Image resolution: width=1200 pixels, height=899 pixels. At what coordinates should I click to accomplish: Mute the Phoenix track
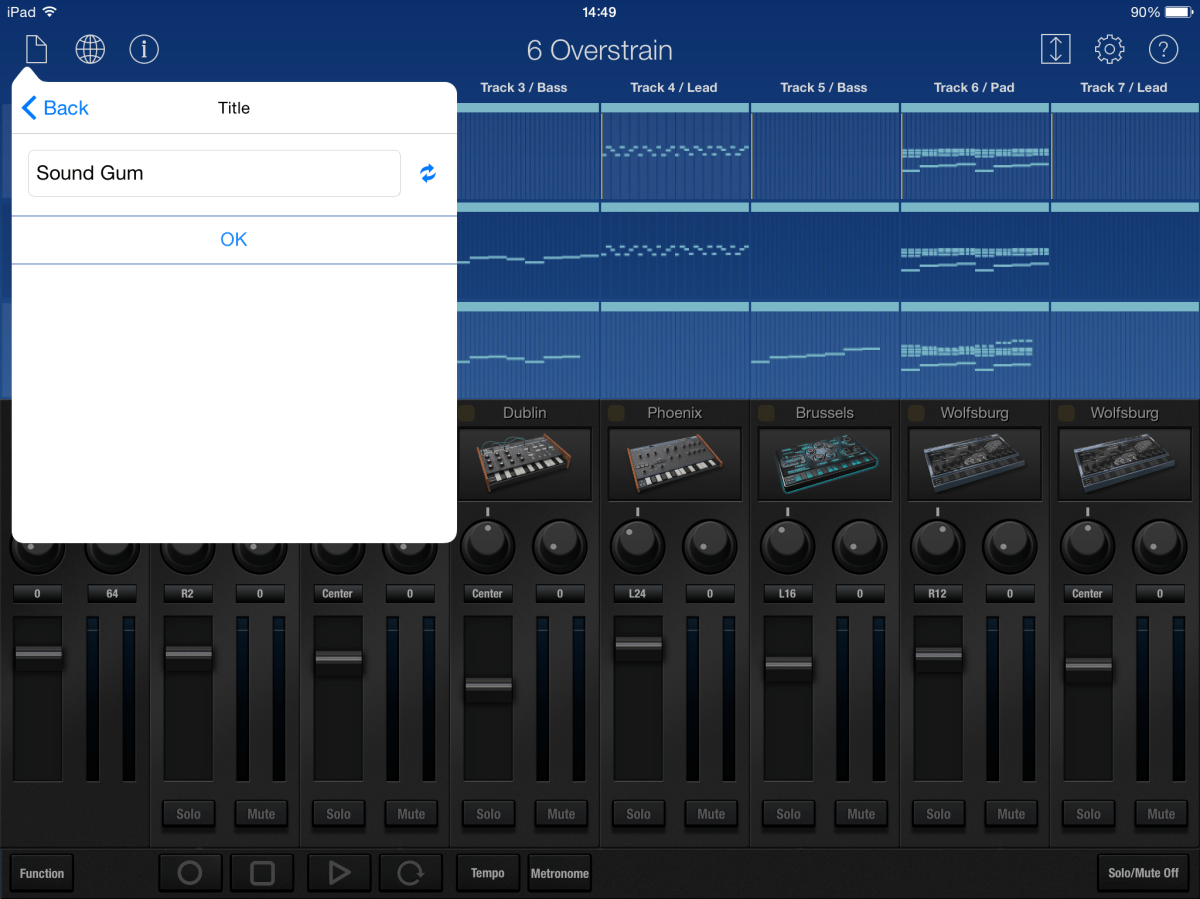[x=711, y=814]
